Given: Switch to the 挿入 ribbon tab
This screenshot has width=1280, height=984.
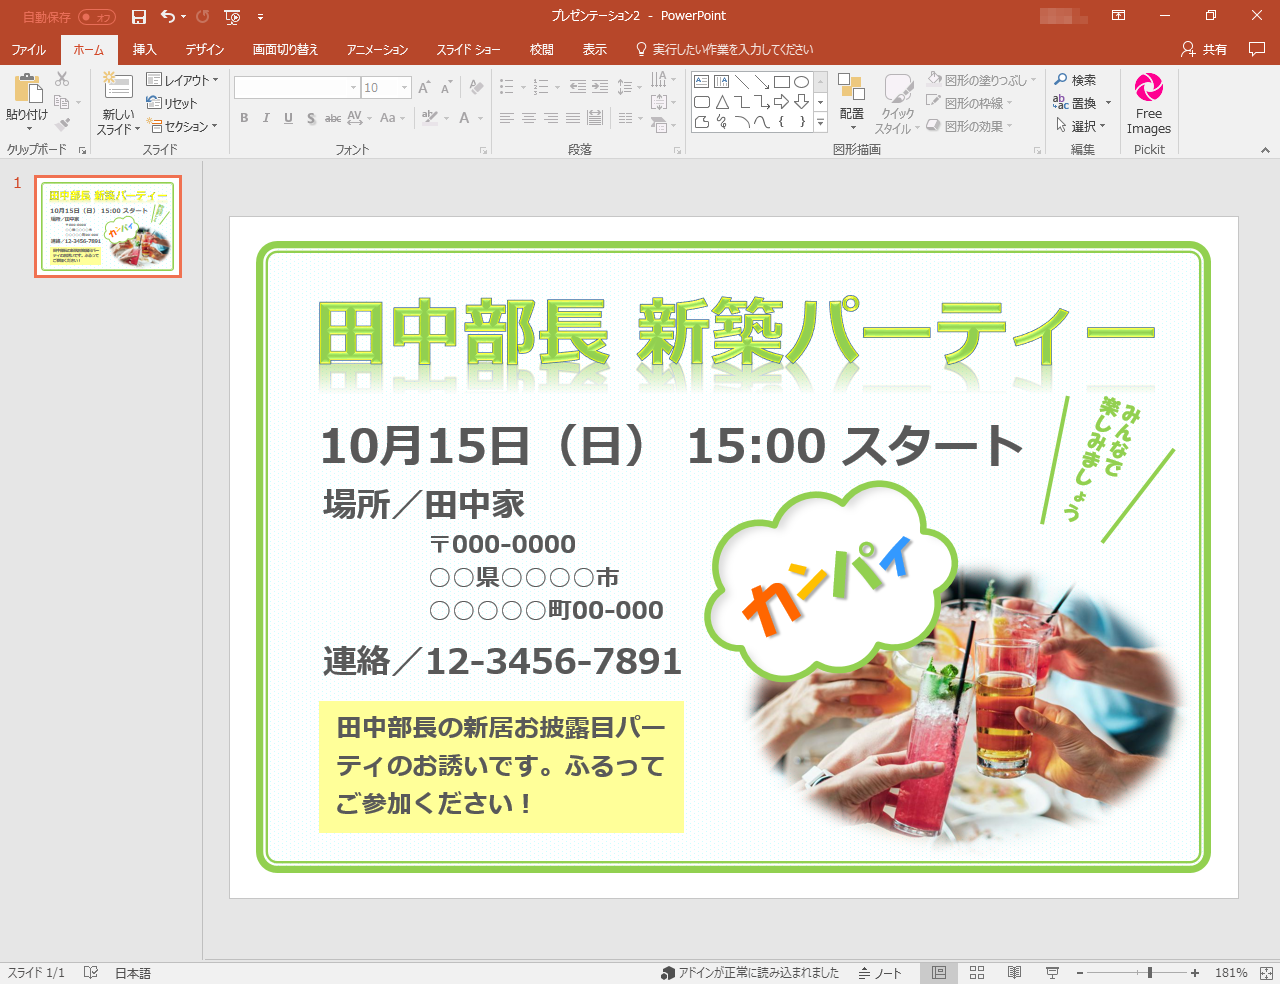Looking at the screenshot, I should [143, 48].
